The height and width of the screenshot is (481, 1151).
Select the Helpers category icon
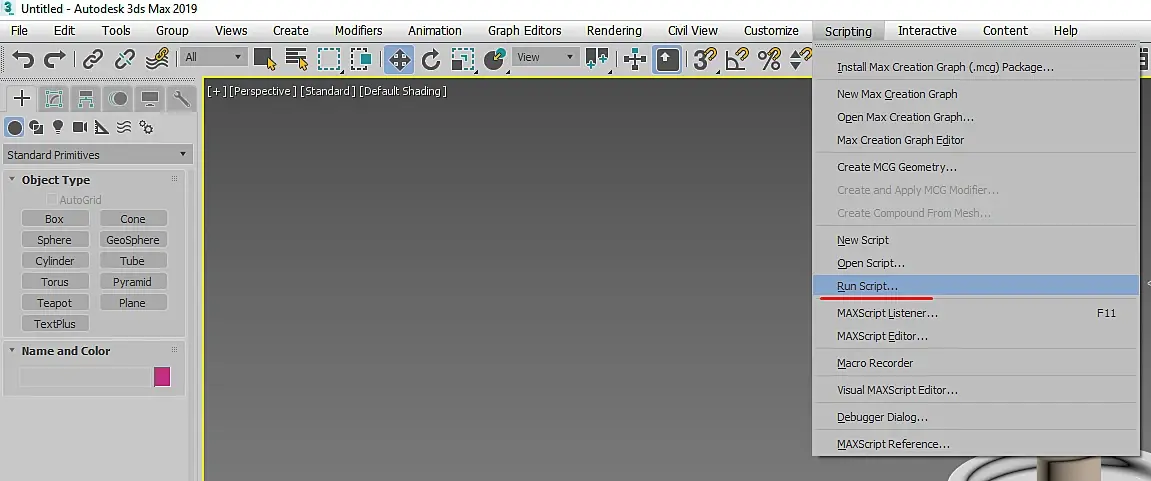pyautogui.click(x=102, y=128)
